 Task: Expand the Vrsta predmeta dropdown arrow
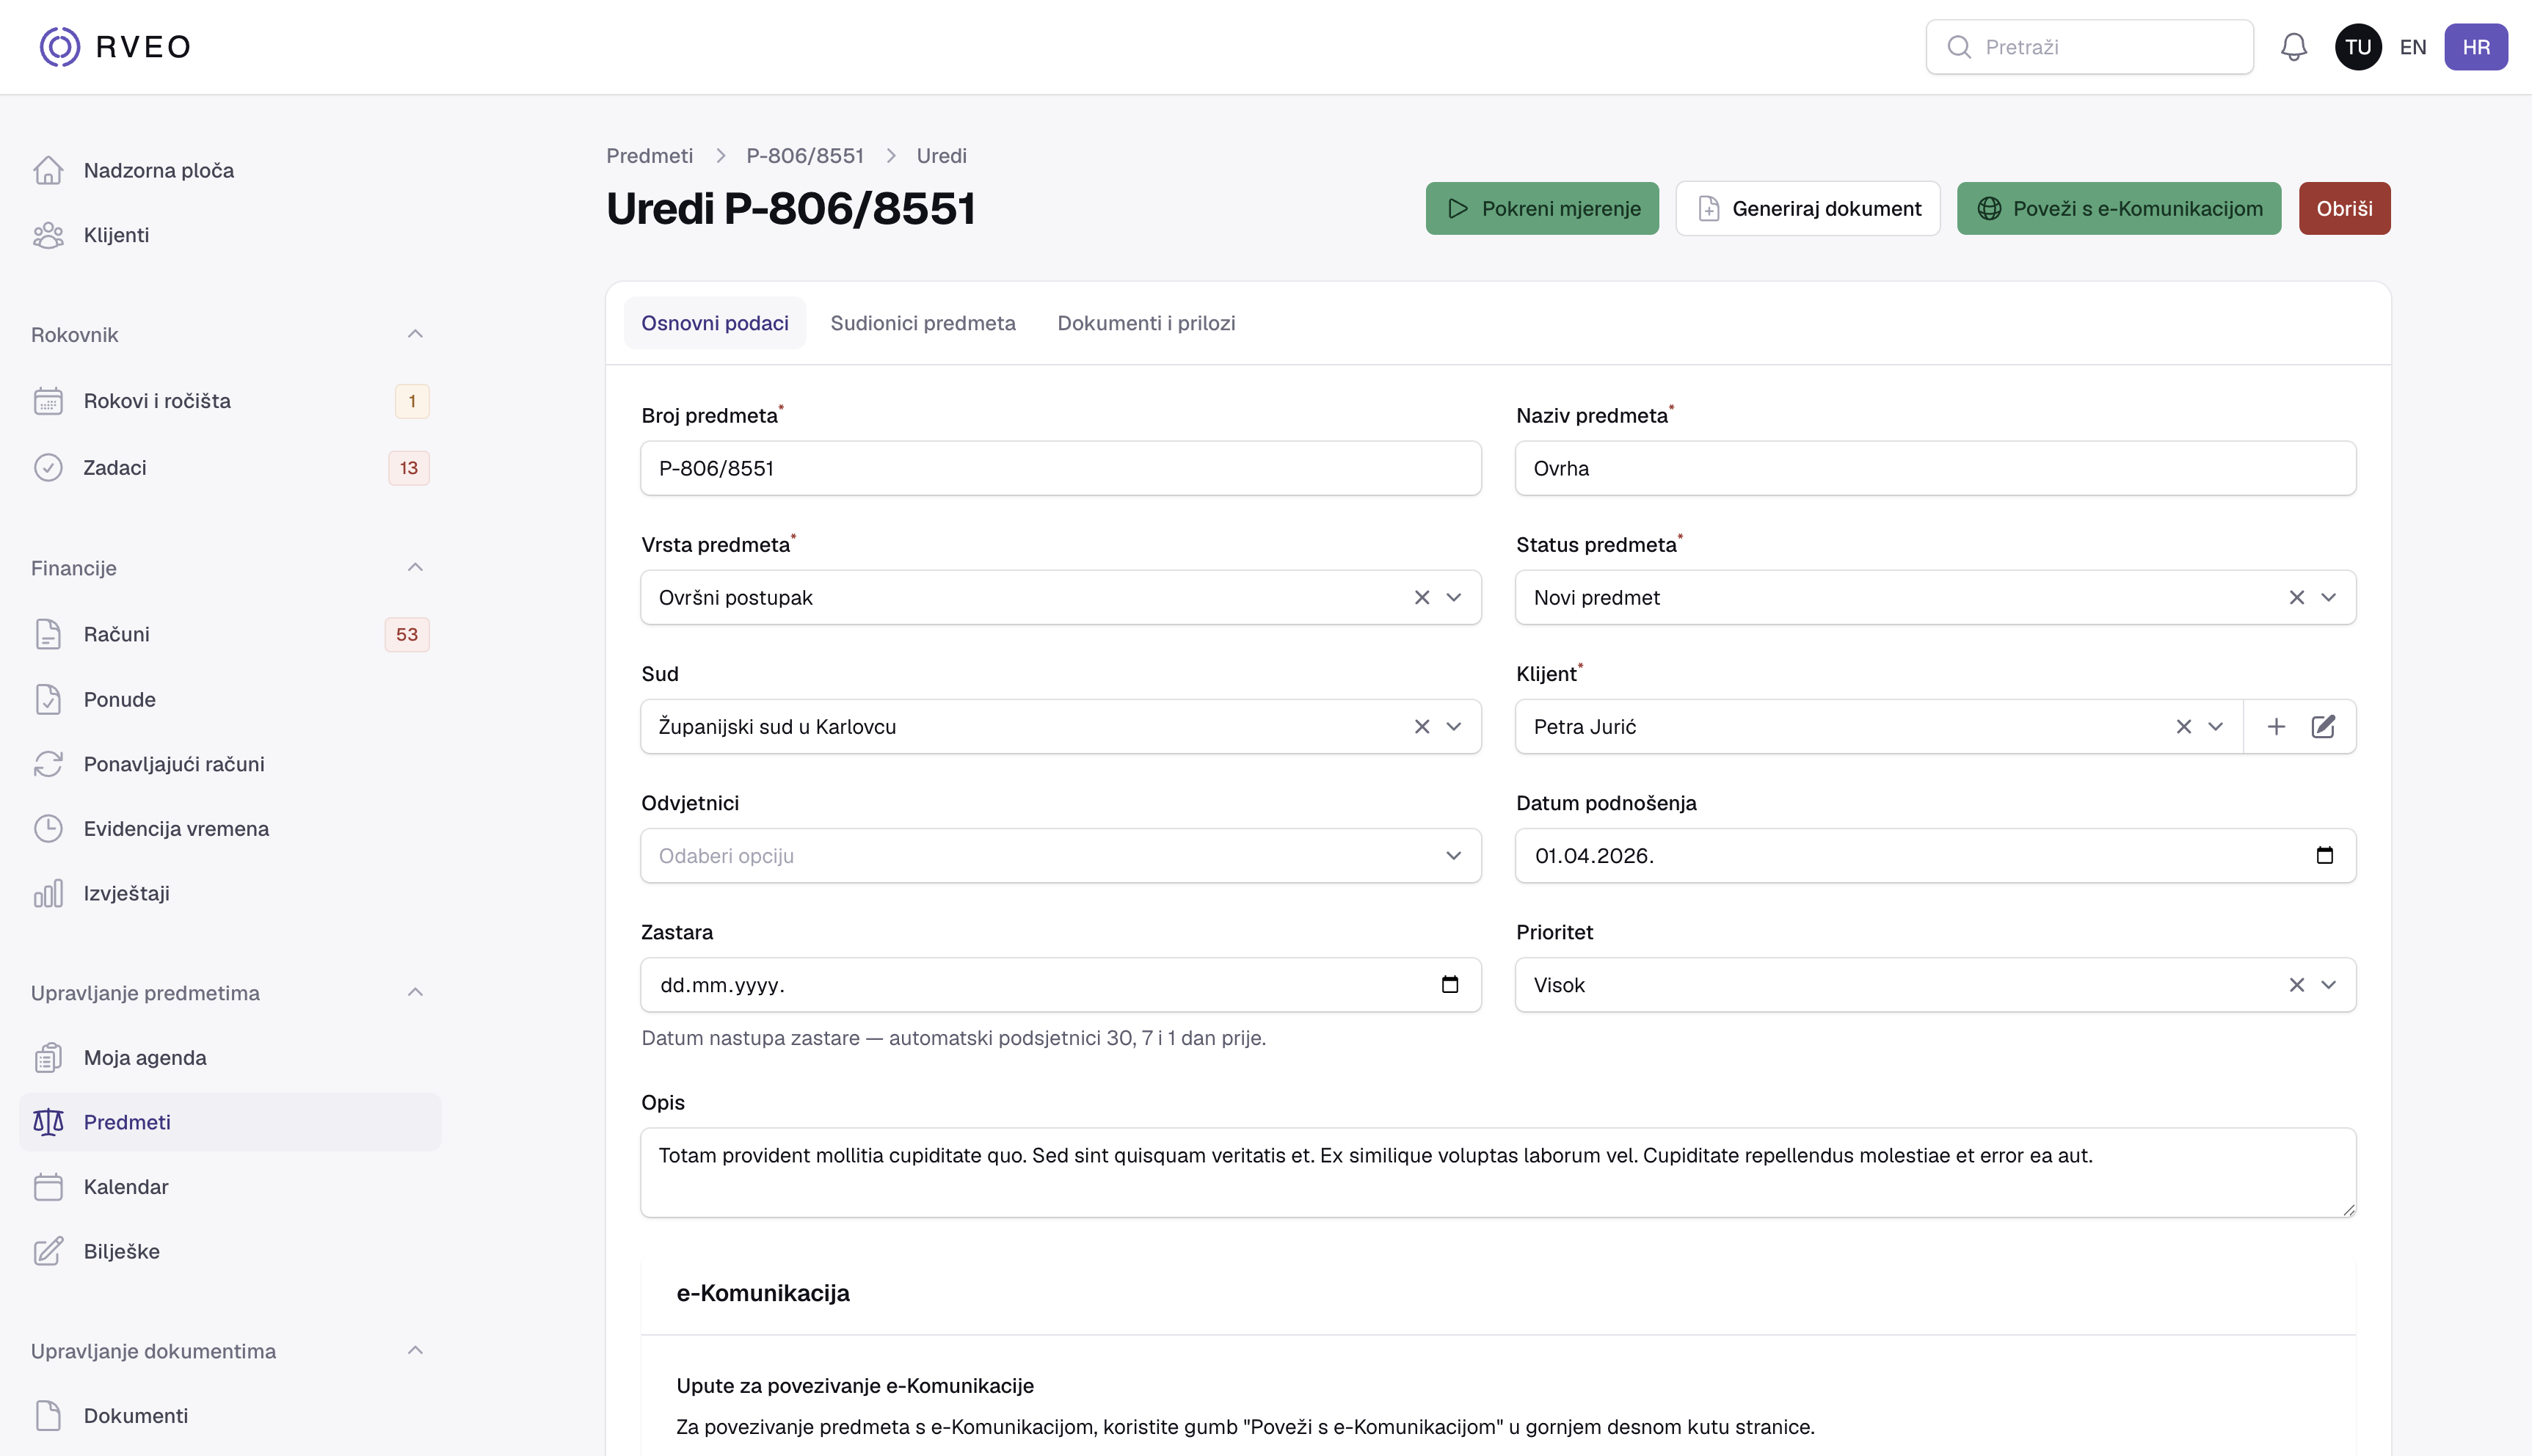(x=1453, y=598)
